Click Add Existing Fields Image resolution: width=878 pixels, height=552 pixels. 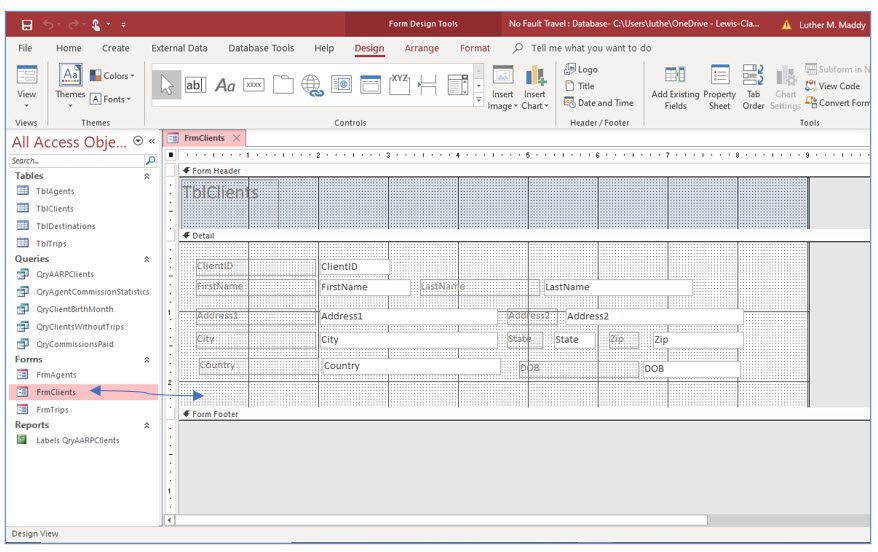click(675, 88)
